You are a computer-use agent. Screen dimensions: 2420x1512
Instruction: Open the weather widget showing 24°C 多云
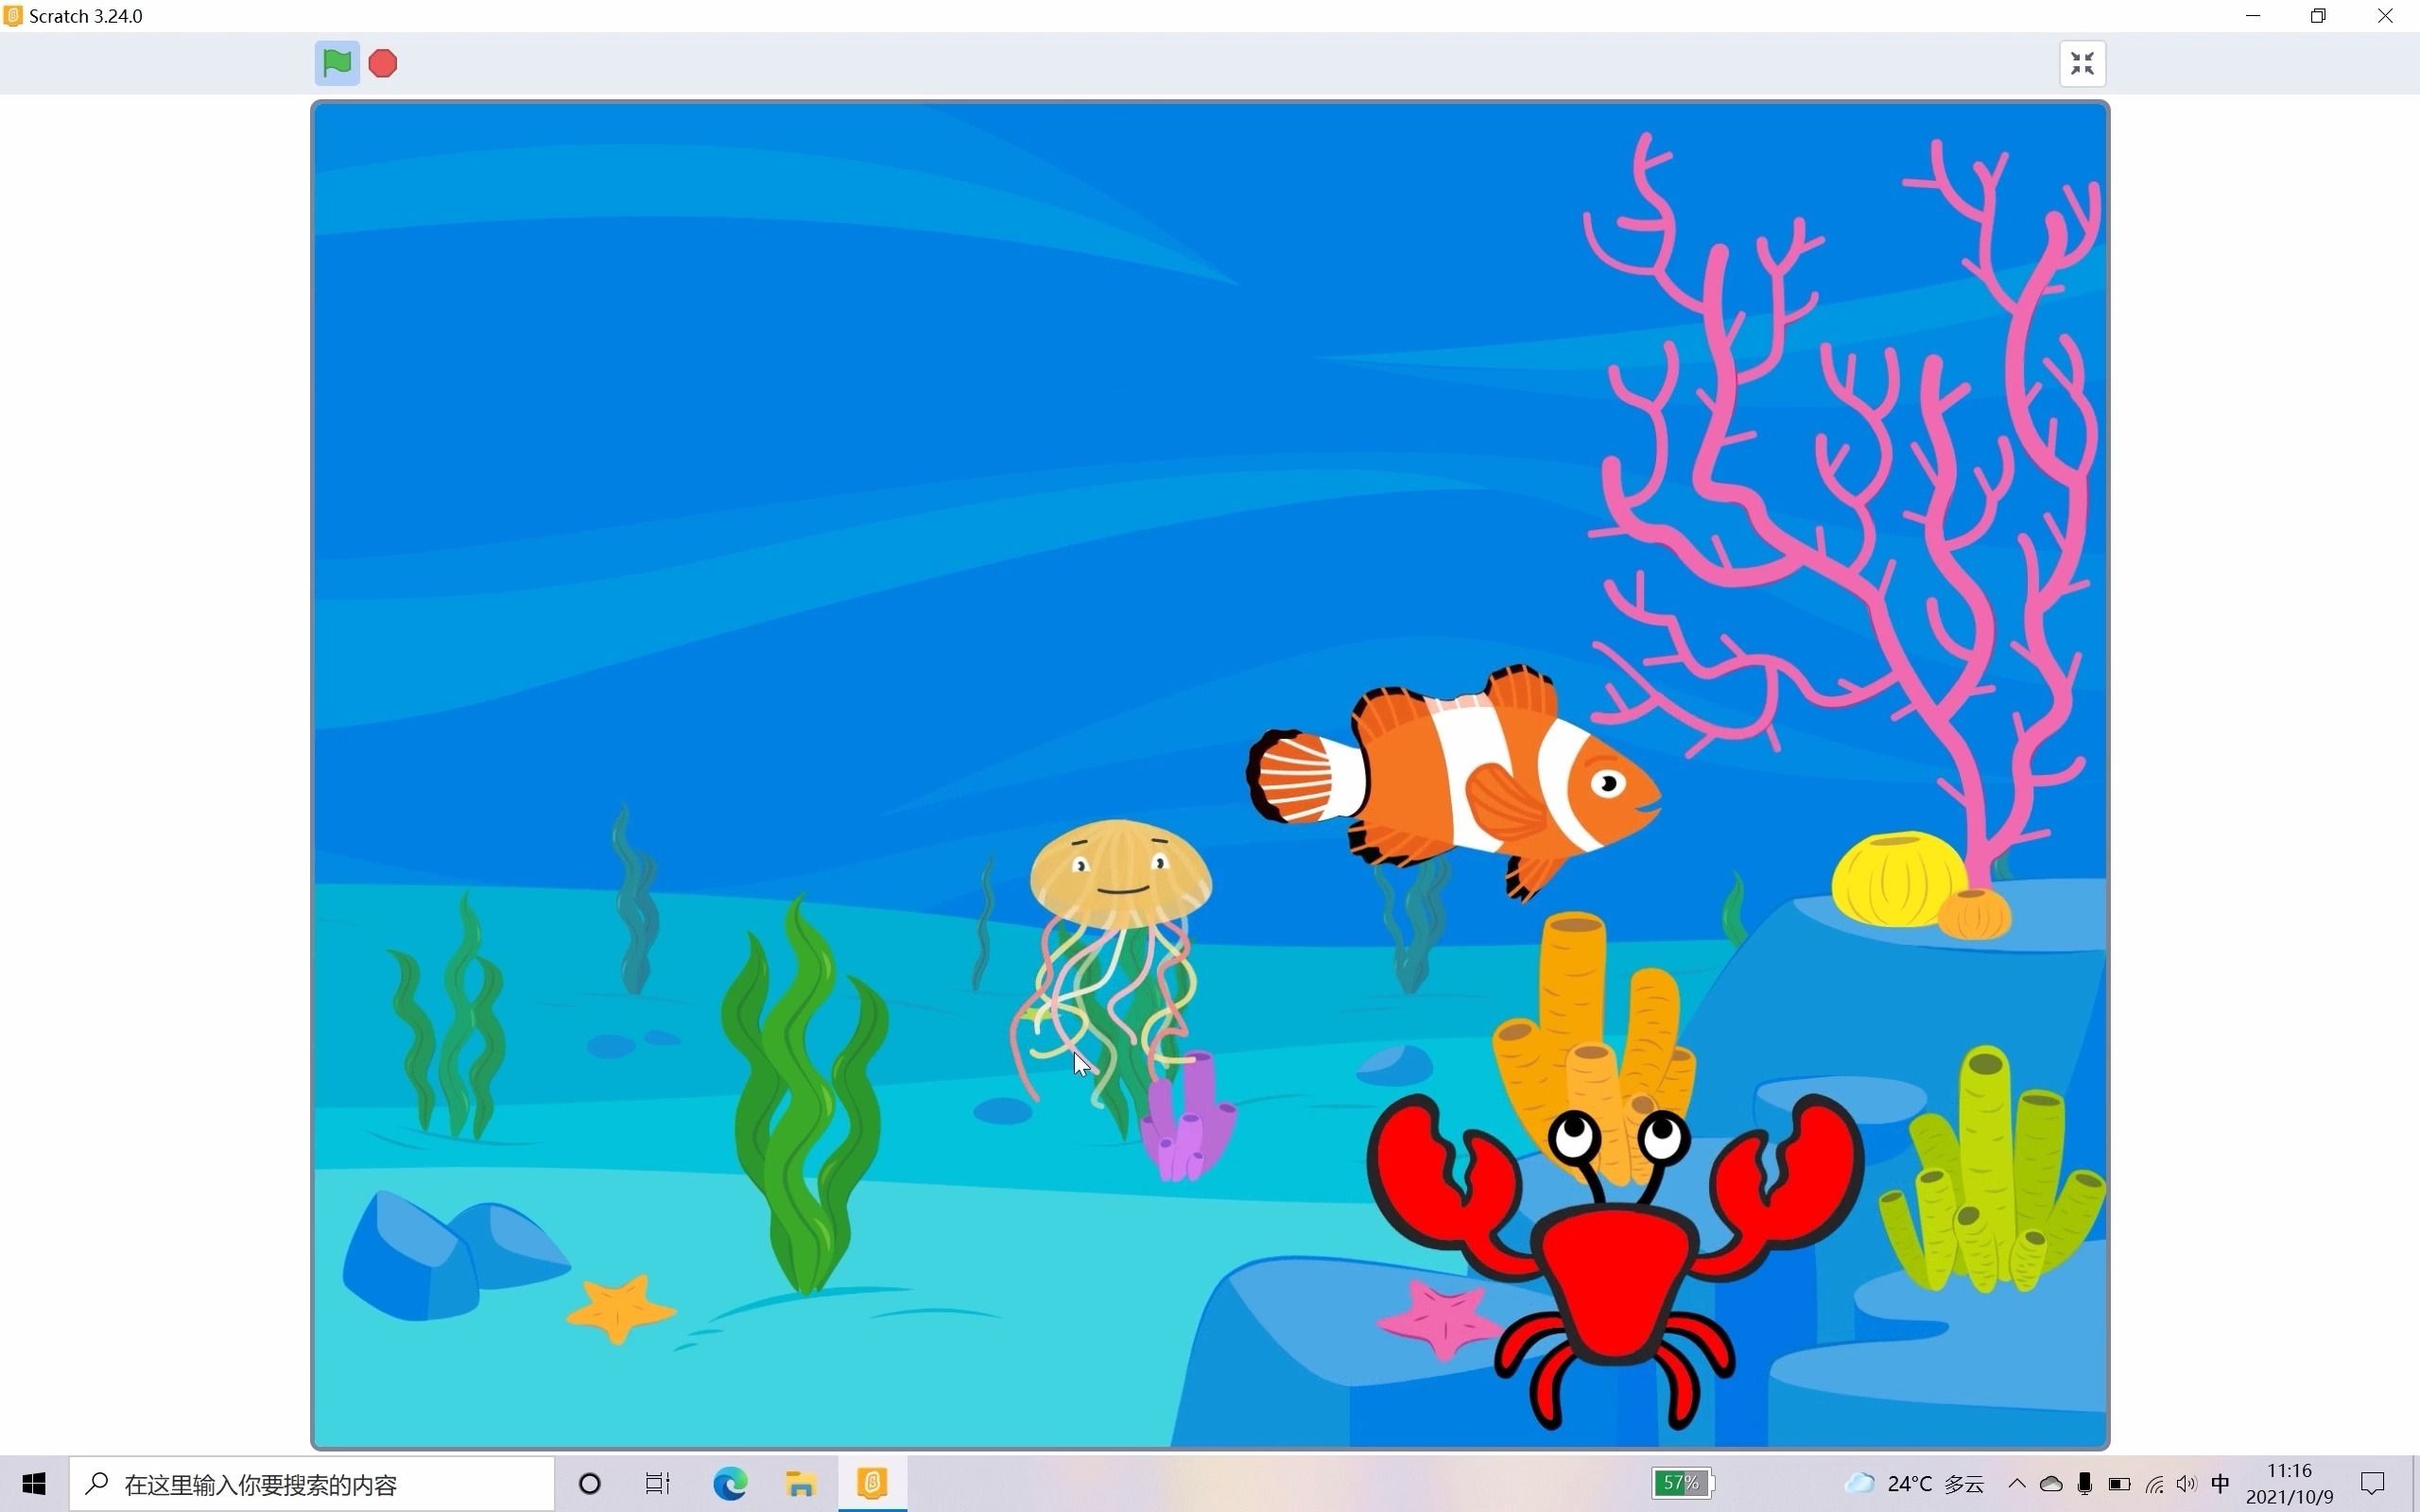(x=1913, y=1484)
